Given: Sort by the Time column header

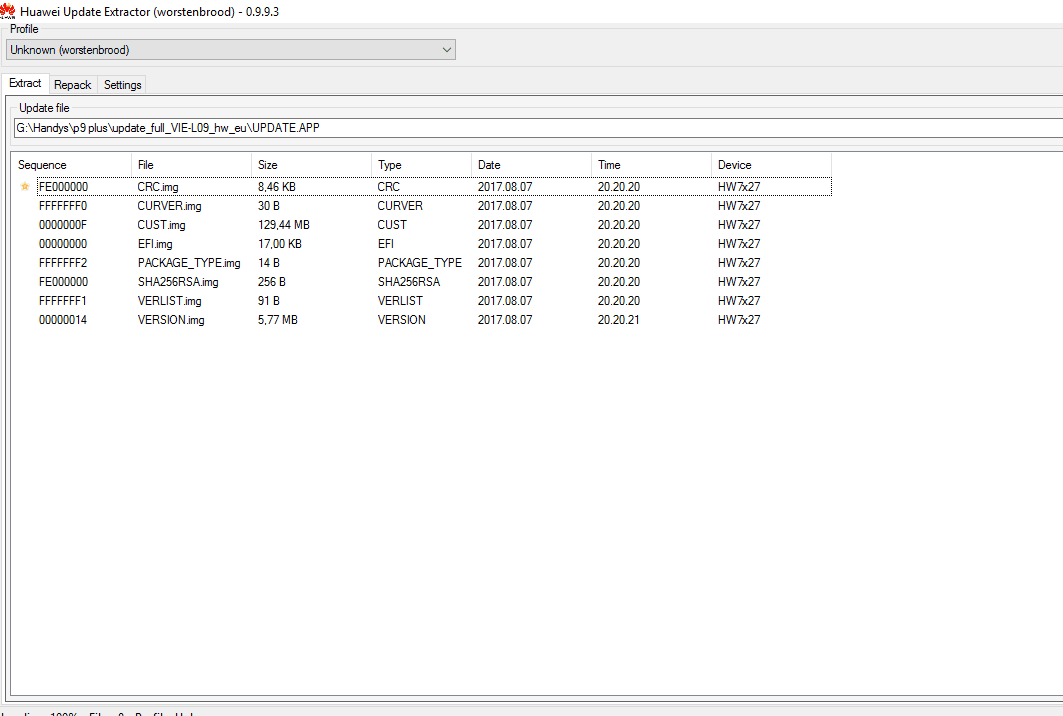Looking at the screenshot, I should tap(651, 165).
